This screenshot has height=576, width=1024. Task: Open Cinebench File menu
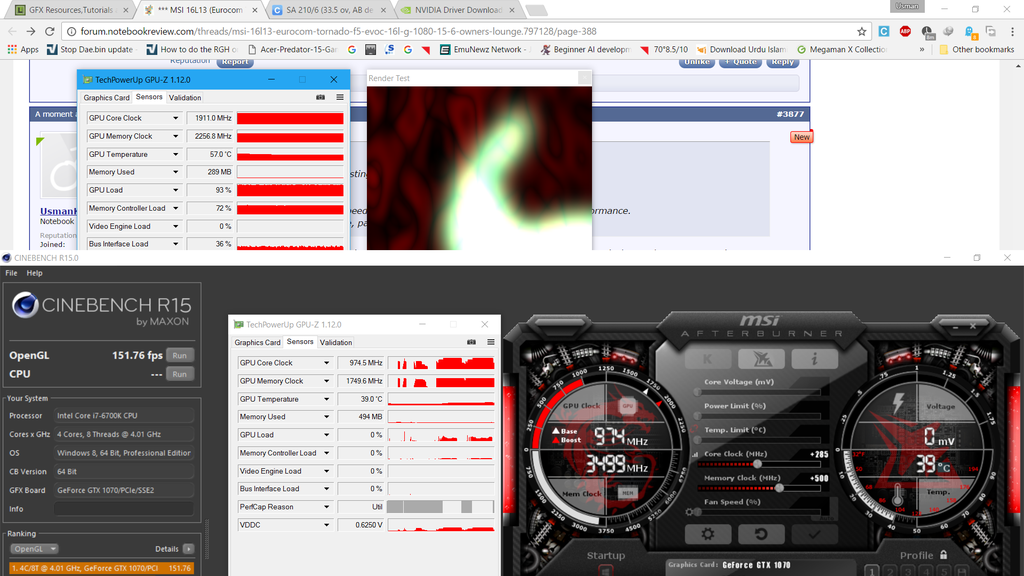(x=11, y=273)
